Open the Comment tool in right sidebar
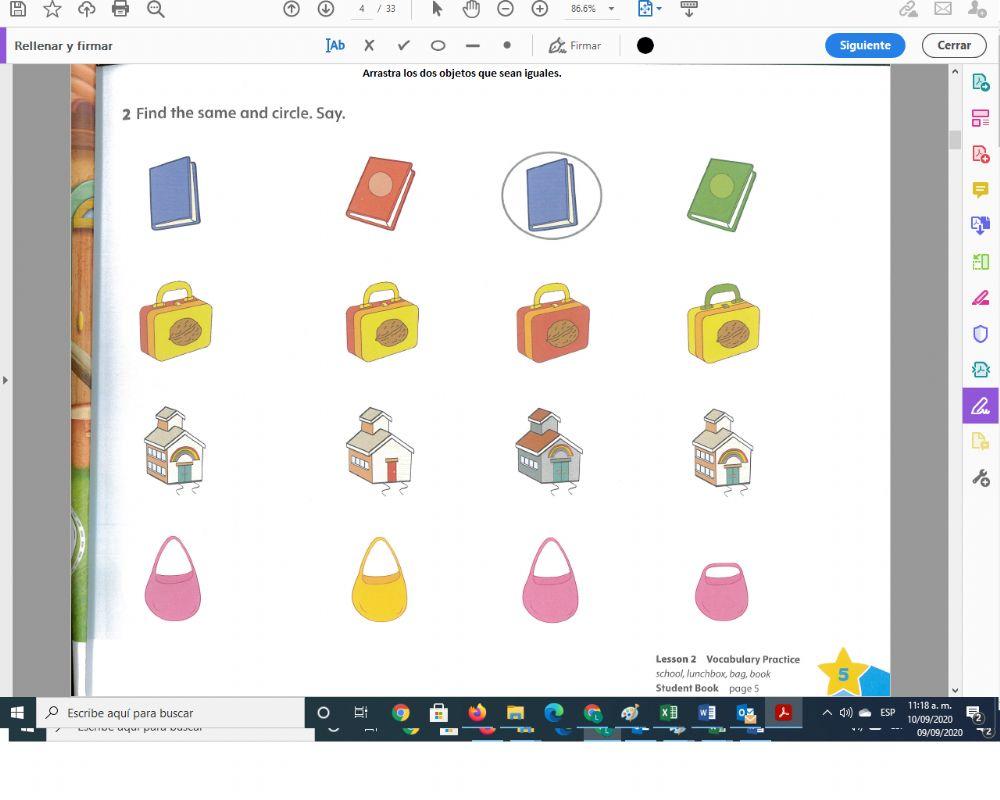This screenshot has height=800, width=1000. (x=980, y=190)
